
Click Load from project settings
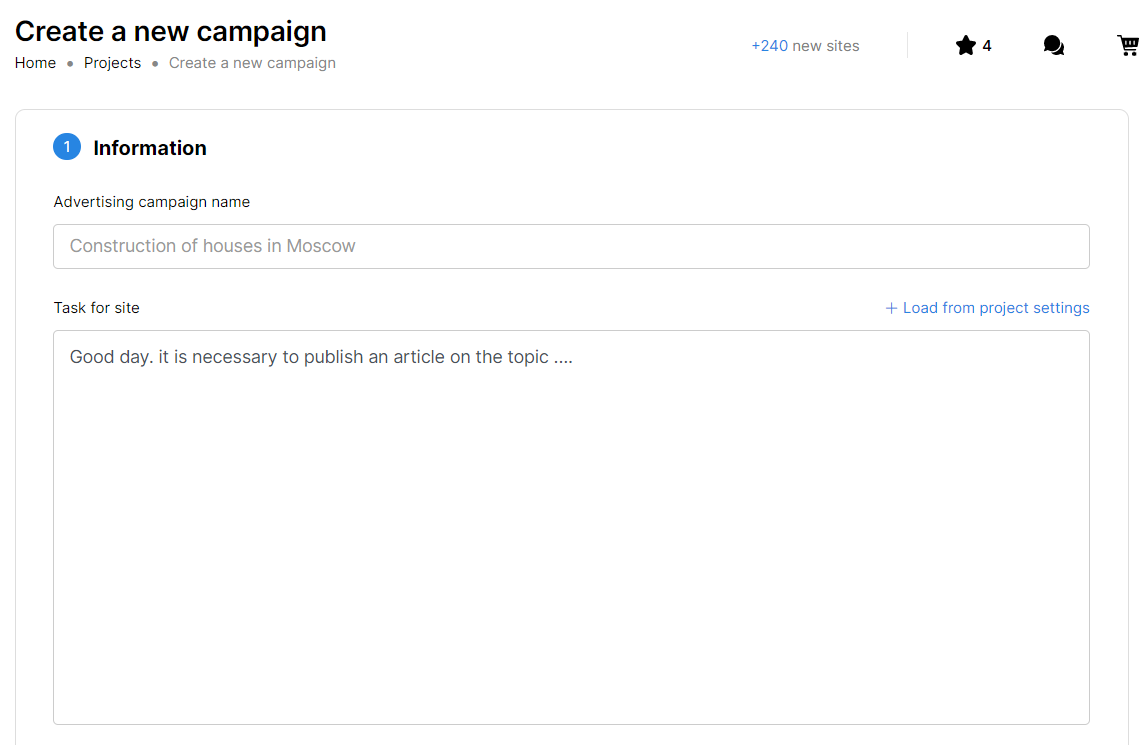tap(995, 307)
